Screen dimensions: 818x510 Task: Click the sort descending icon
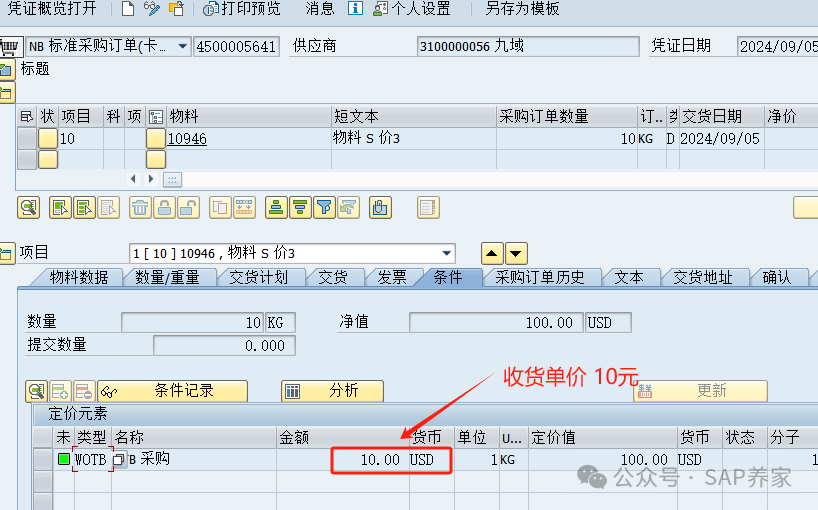coord(300,208)
